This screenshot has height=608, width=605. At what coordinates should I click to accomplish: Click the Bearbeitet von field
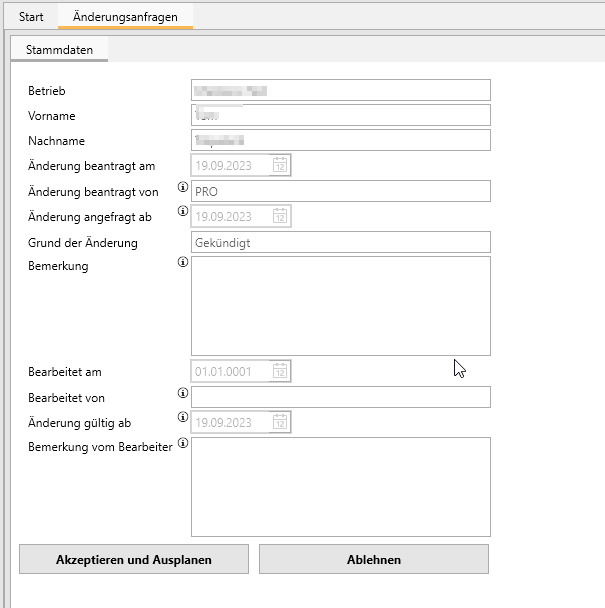[341, 397]
